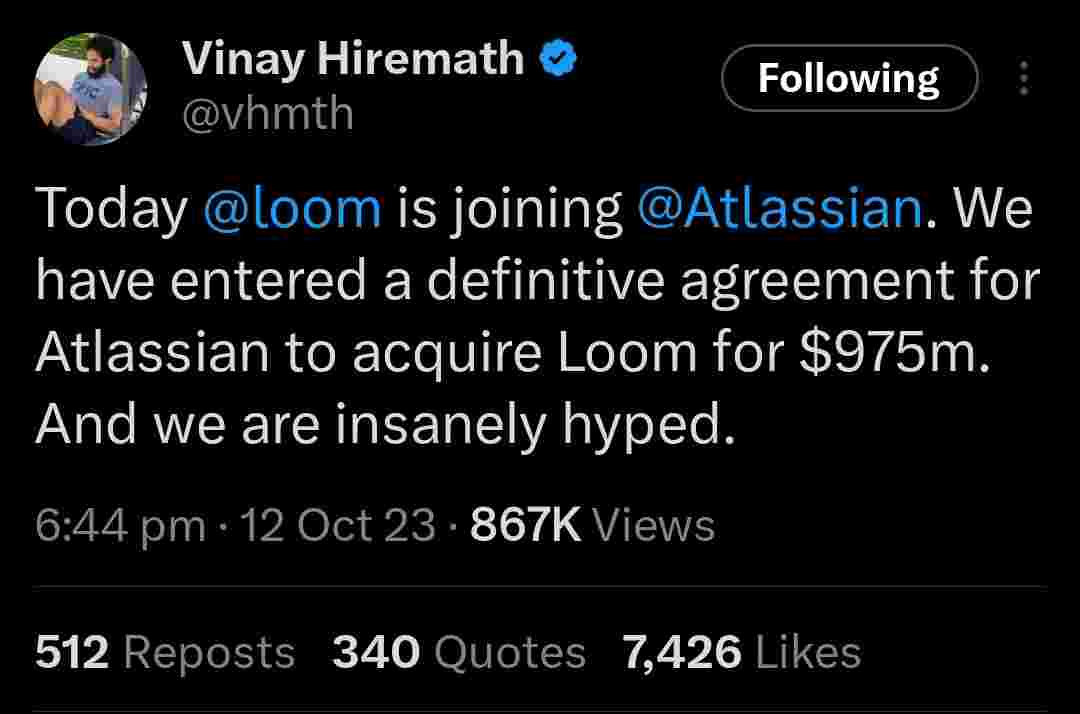
Task: Click the 12 Oct 23 date
Action: [x=338, y=525]
